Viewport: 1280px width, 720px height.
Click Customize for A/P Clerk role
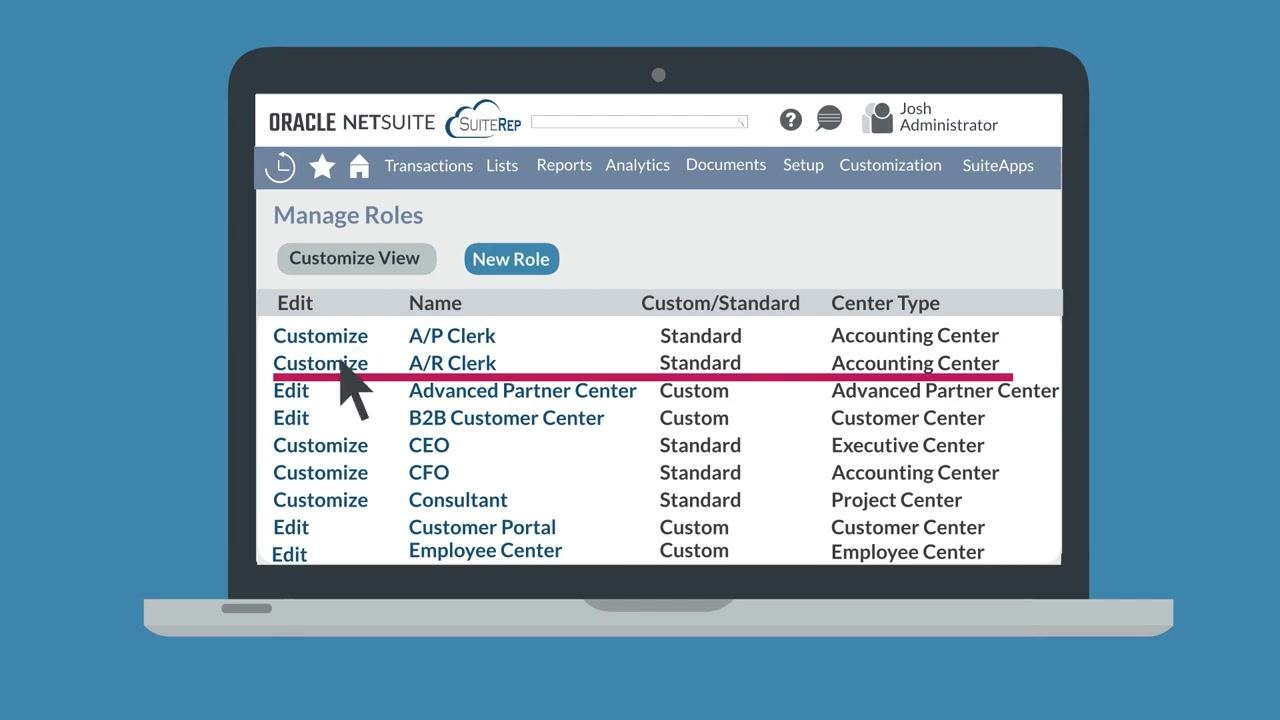coord(320,336)
